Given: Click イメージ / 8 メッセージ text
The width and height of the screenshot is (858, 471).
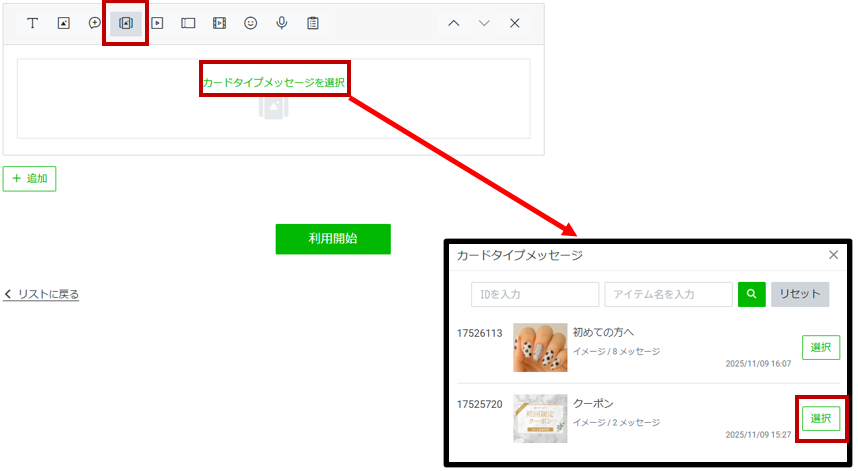Looking at the screenshot, I should (x=616, y=351).
